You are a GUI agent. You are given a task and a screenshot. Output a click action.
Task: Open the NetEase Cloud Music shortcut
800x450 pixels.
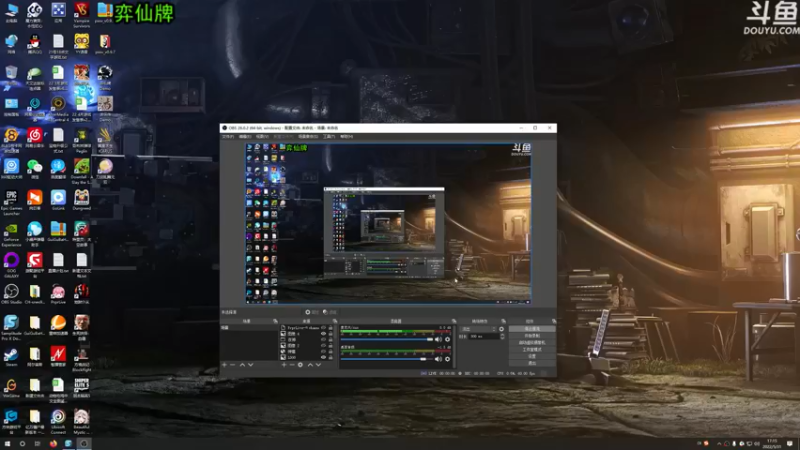35,138
